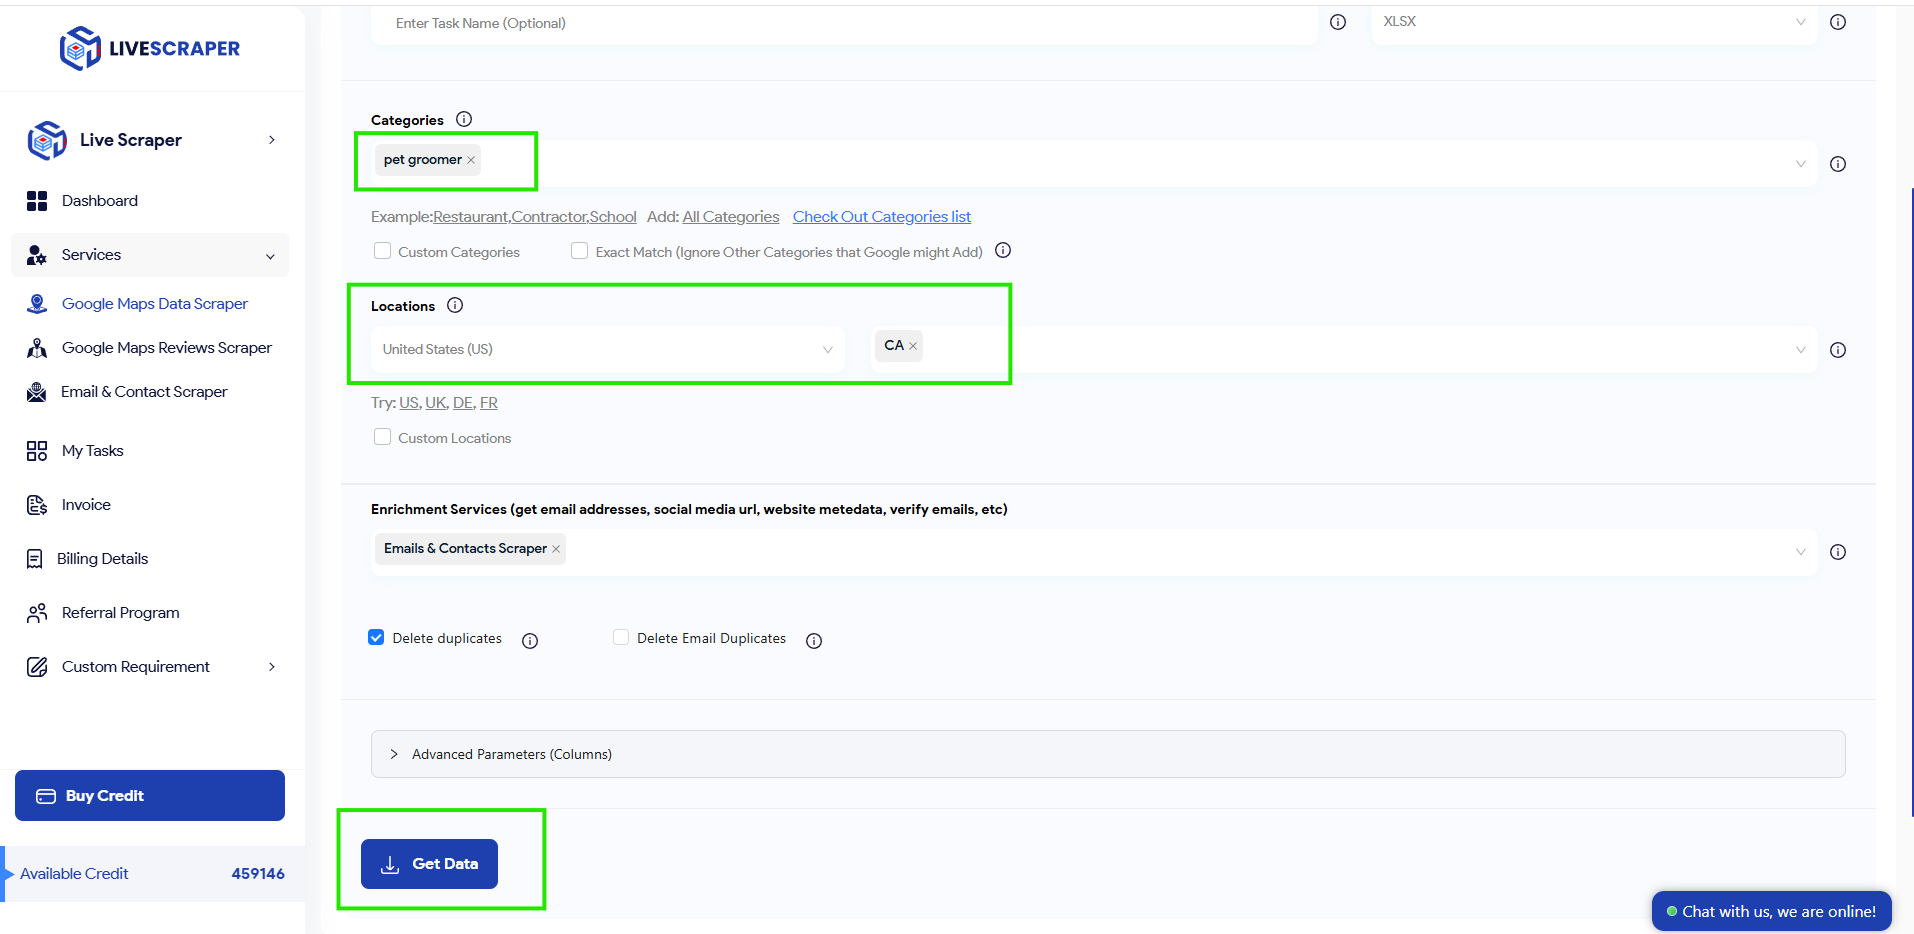Screen dimensions: 1914x934
Task: Remove the pet groomer category tag
Action: (x=471, y=160)
